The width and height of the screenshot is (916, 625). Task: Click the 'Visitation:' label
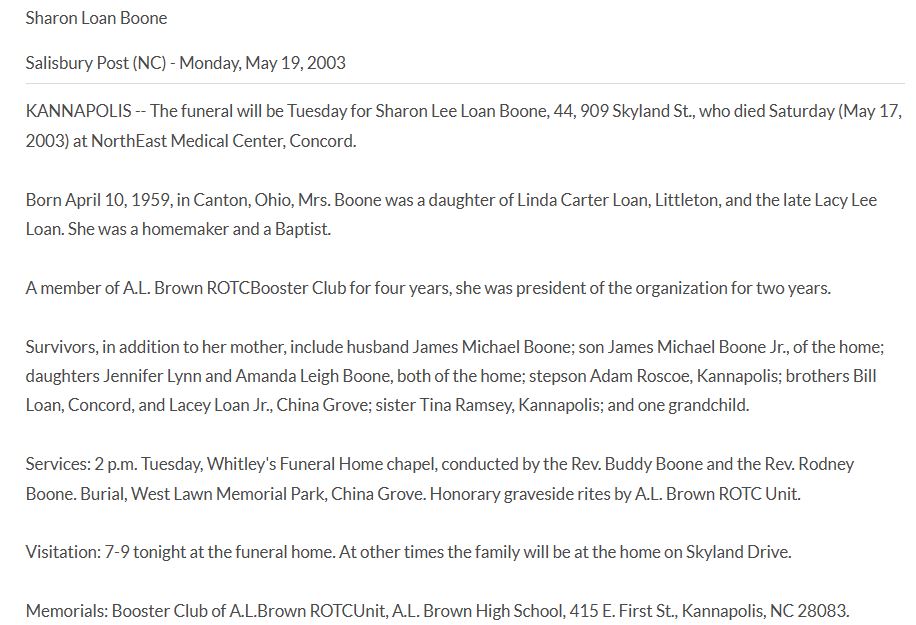(x=63, y=552)
